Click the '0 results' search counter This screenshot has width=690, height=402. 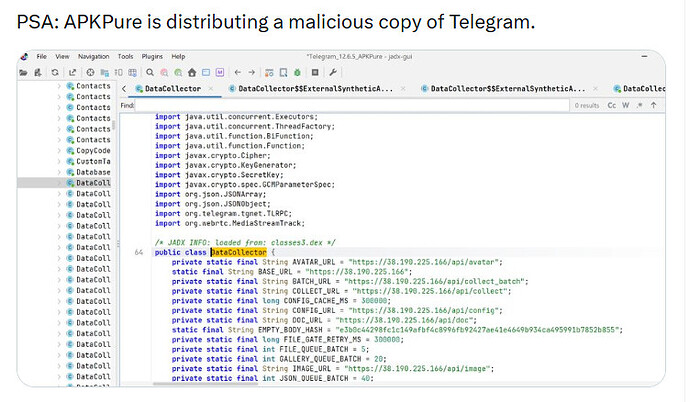pos(587,106)
